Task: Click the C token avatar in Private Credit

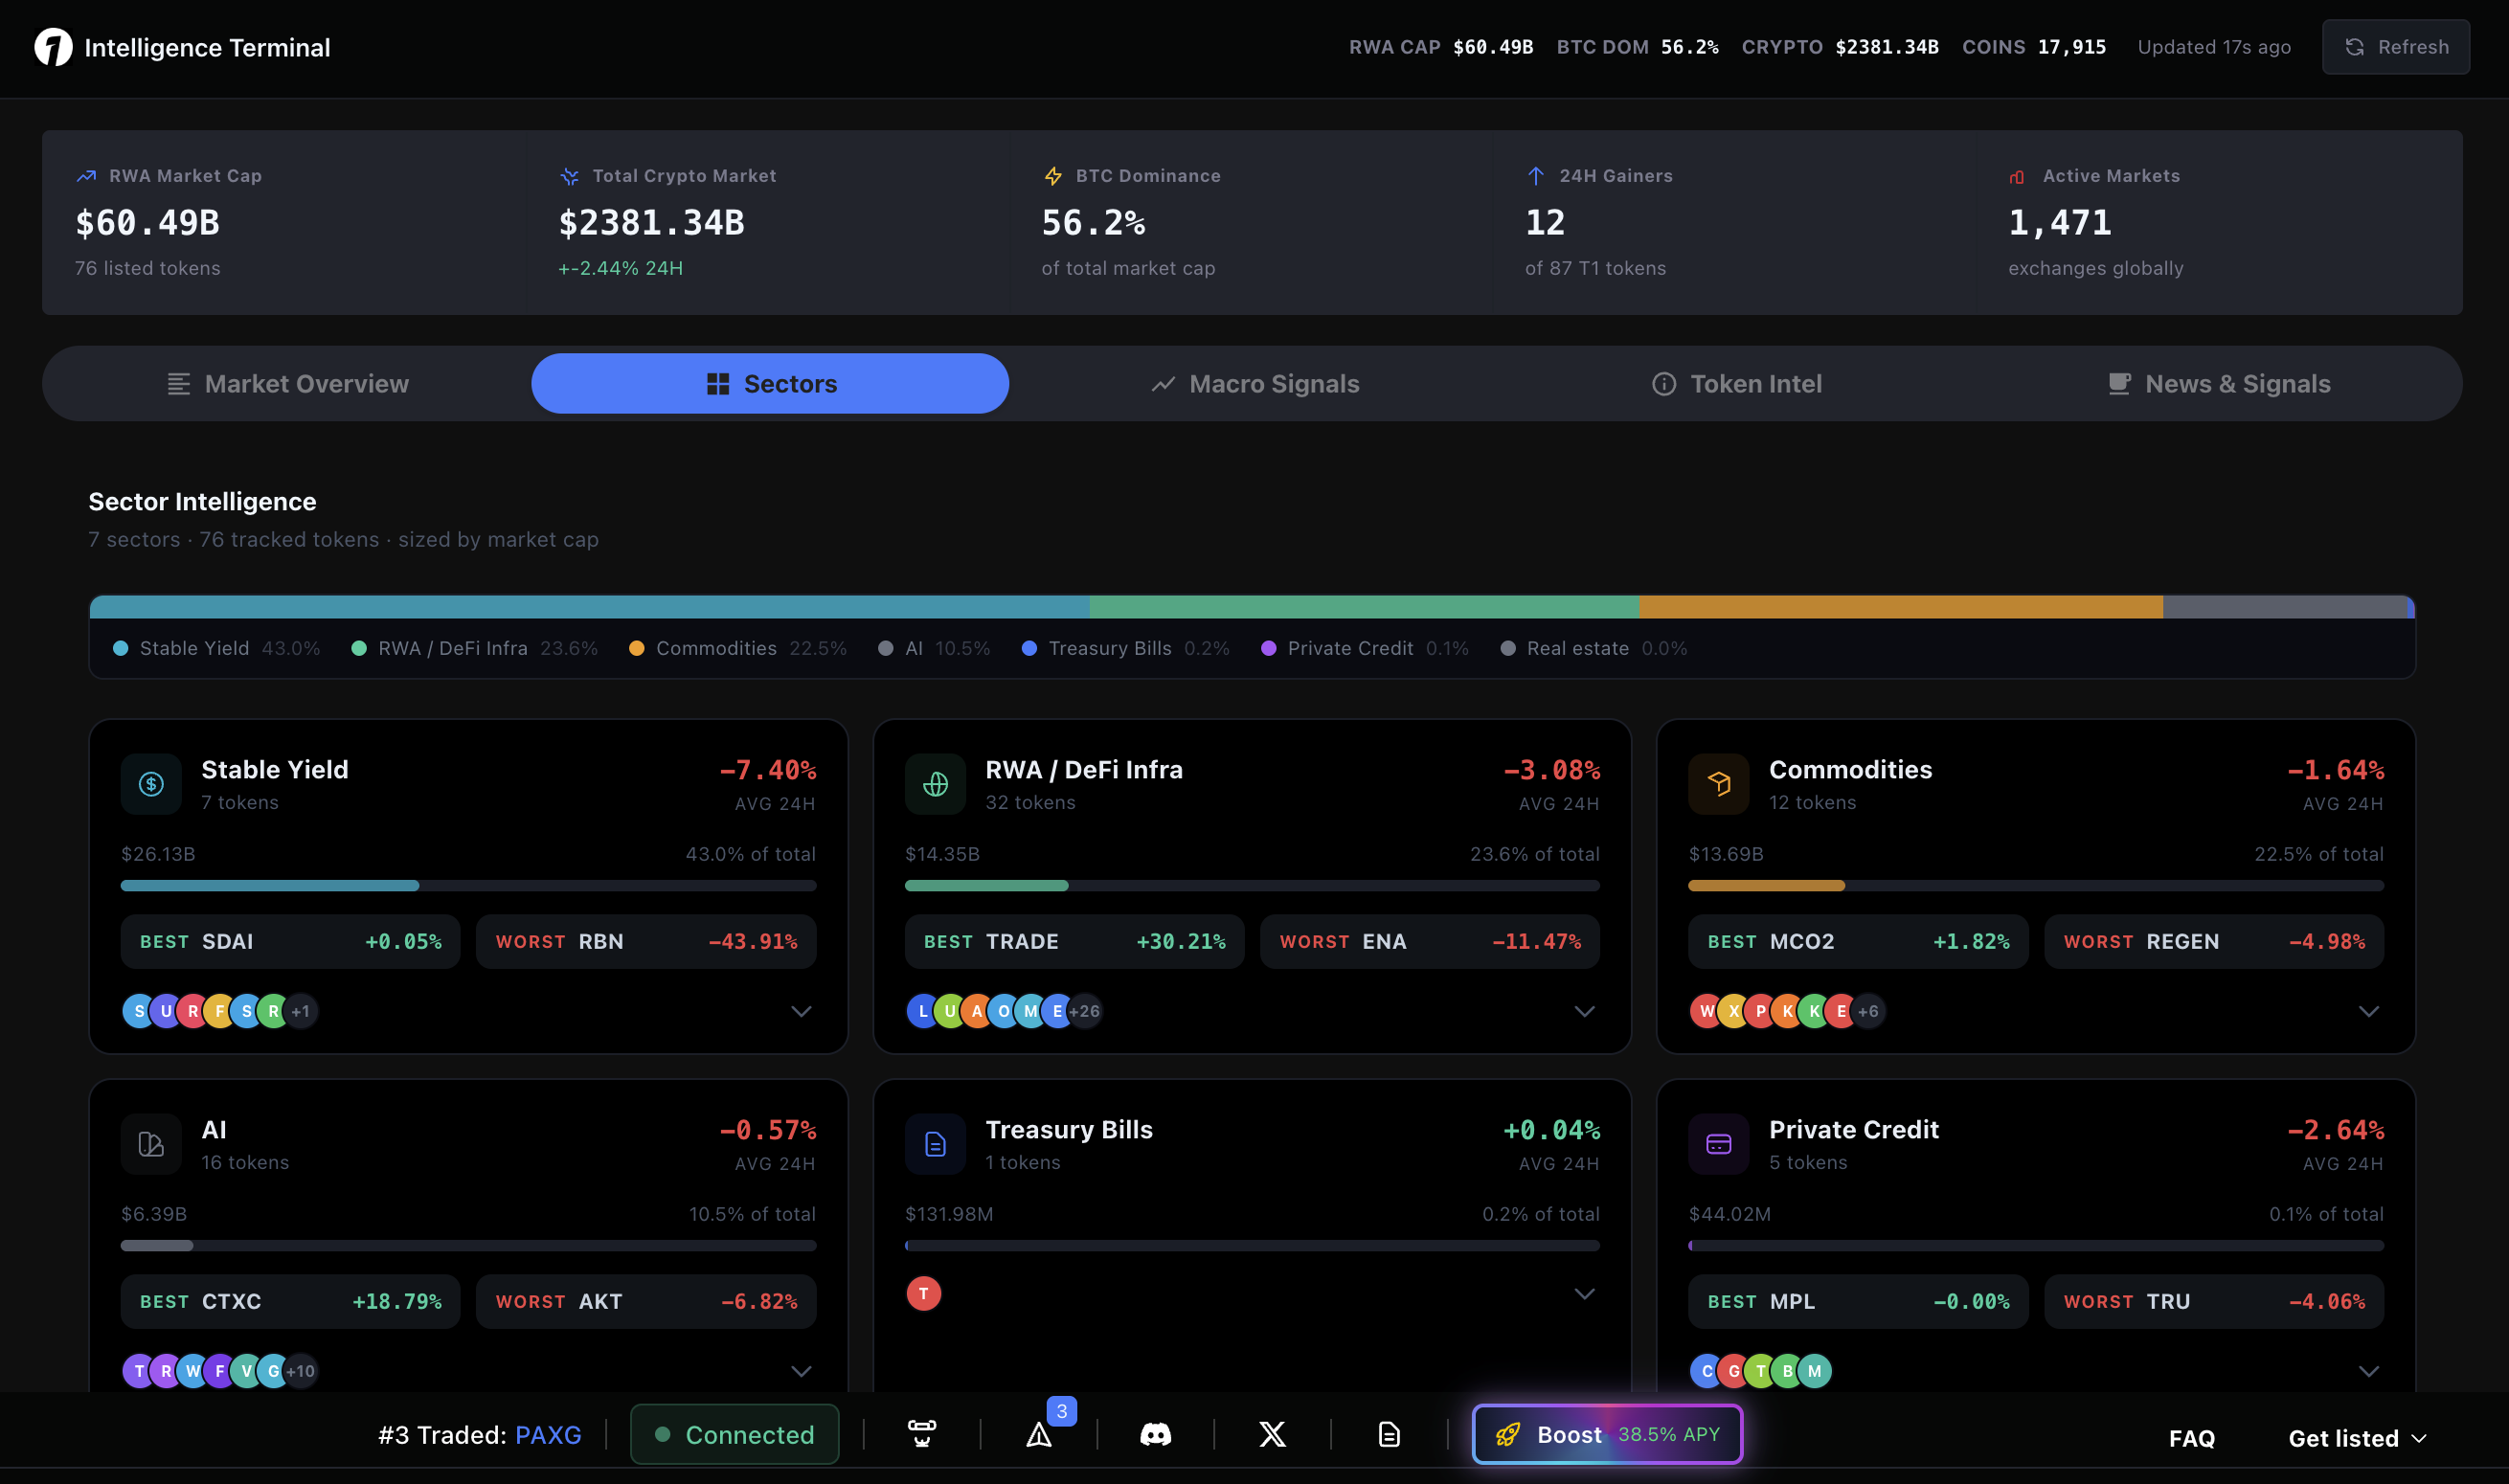Action: tap(1707, 1371)
